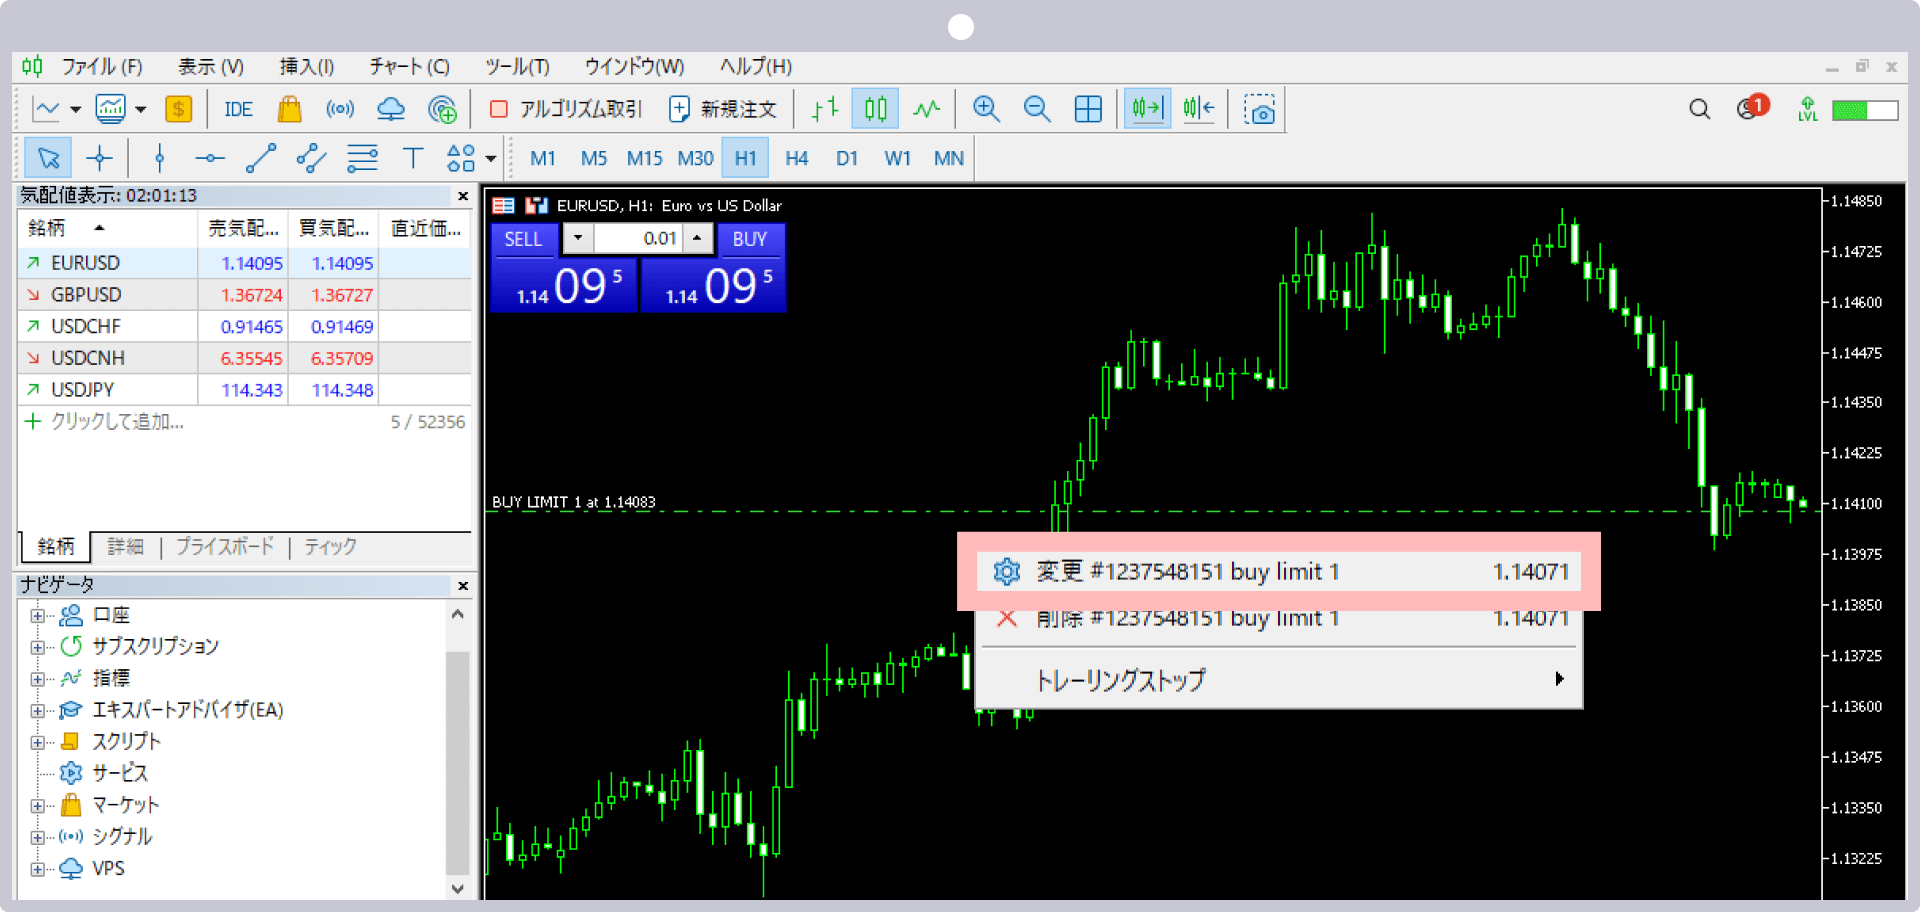Switch timeframe to M30

click(x=696, y=158)
